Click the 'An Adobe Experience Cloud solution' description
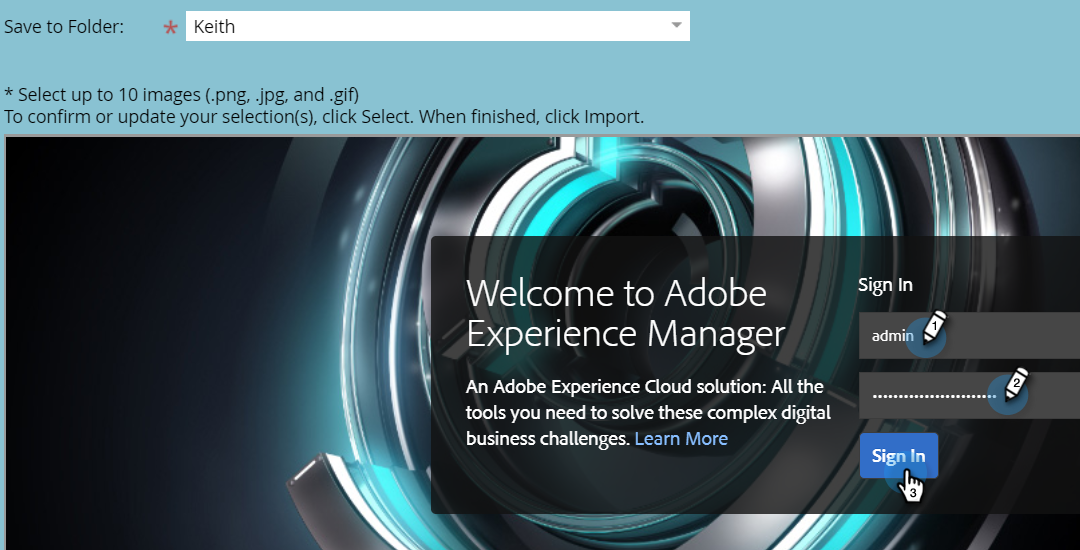The image size is (1080, 550). click(x=648, y=412)
